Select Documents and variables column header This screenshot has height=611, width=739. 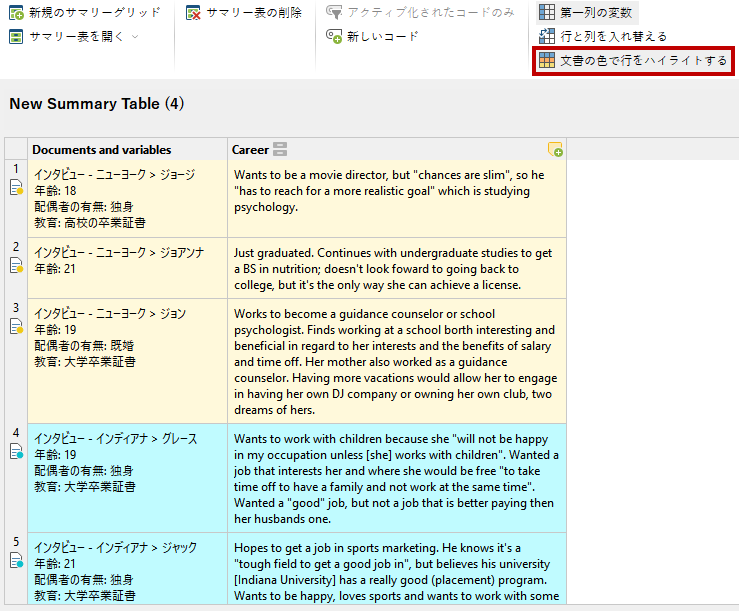click(x=127, y=149)
